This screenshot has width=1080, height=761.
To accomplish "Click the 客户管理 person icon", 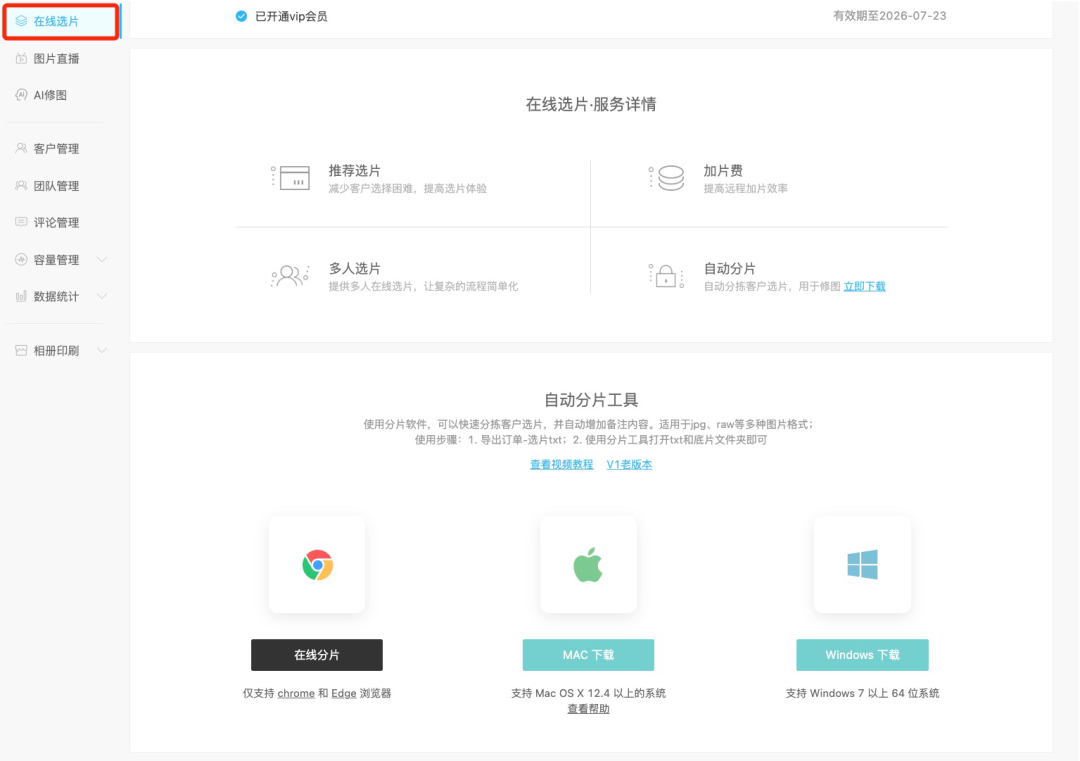I will pos(21,148).
